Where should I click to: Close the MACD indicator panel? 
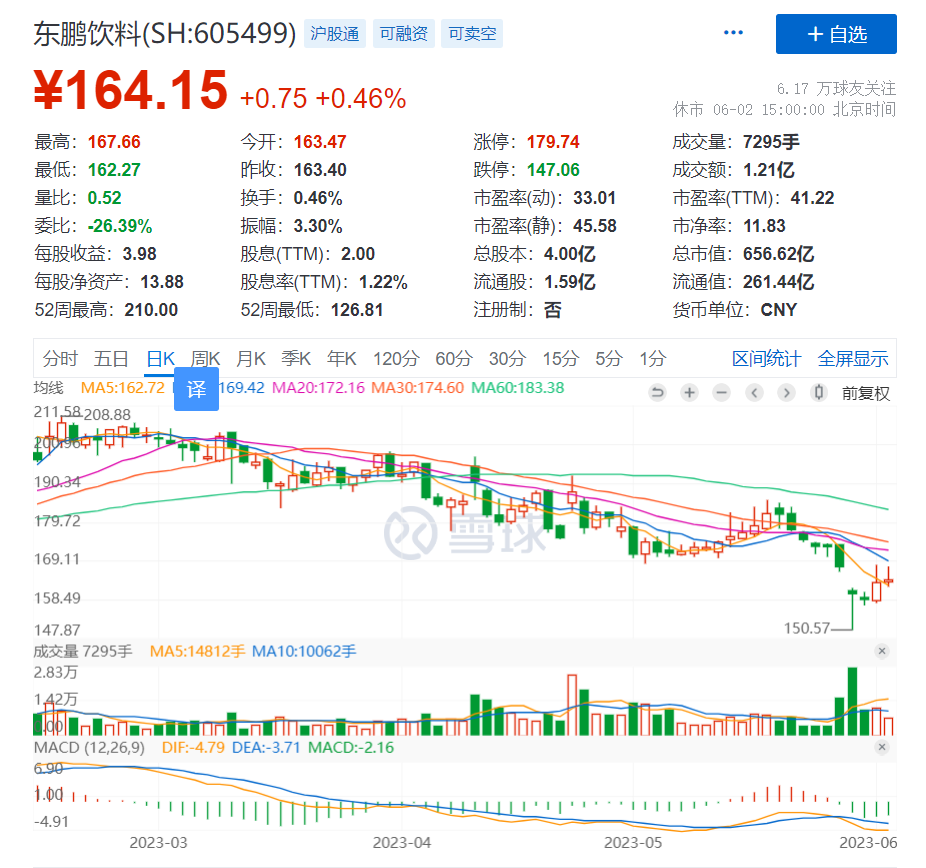pyautogui.click(x=882, y=747)
